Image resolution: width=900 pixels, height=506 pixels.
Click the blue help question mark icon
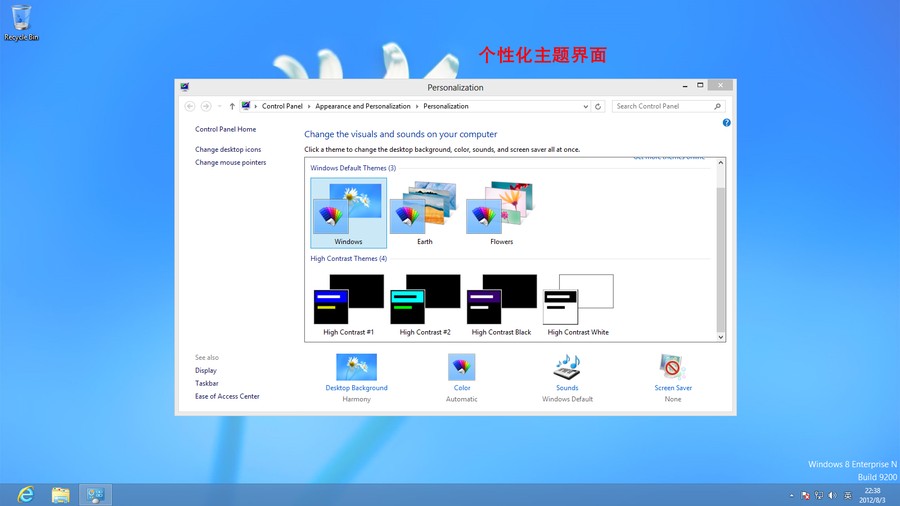point(726,123)
